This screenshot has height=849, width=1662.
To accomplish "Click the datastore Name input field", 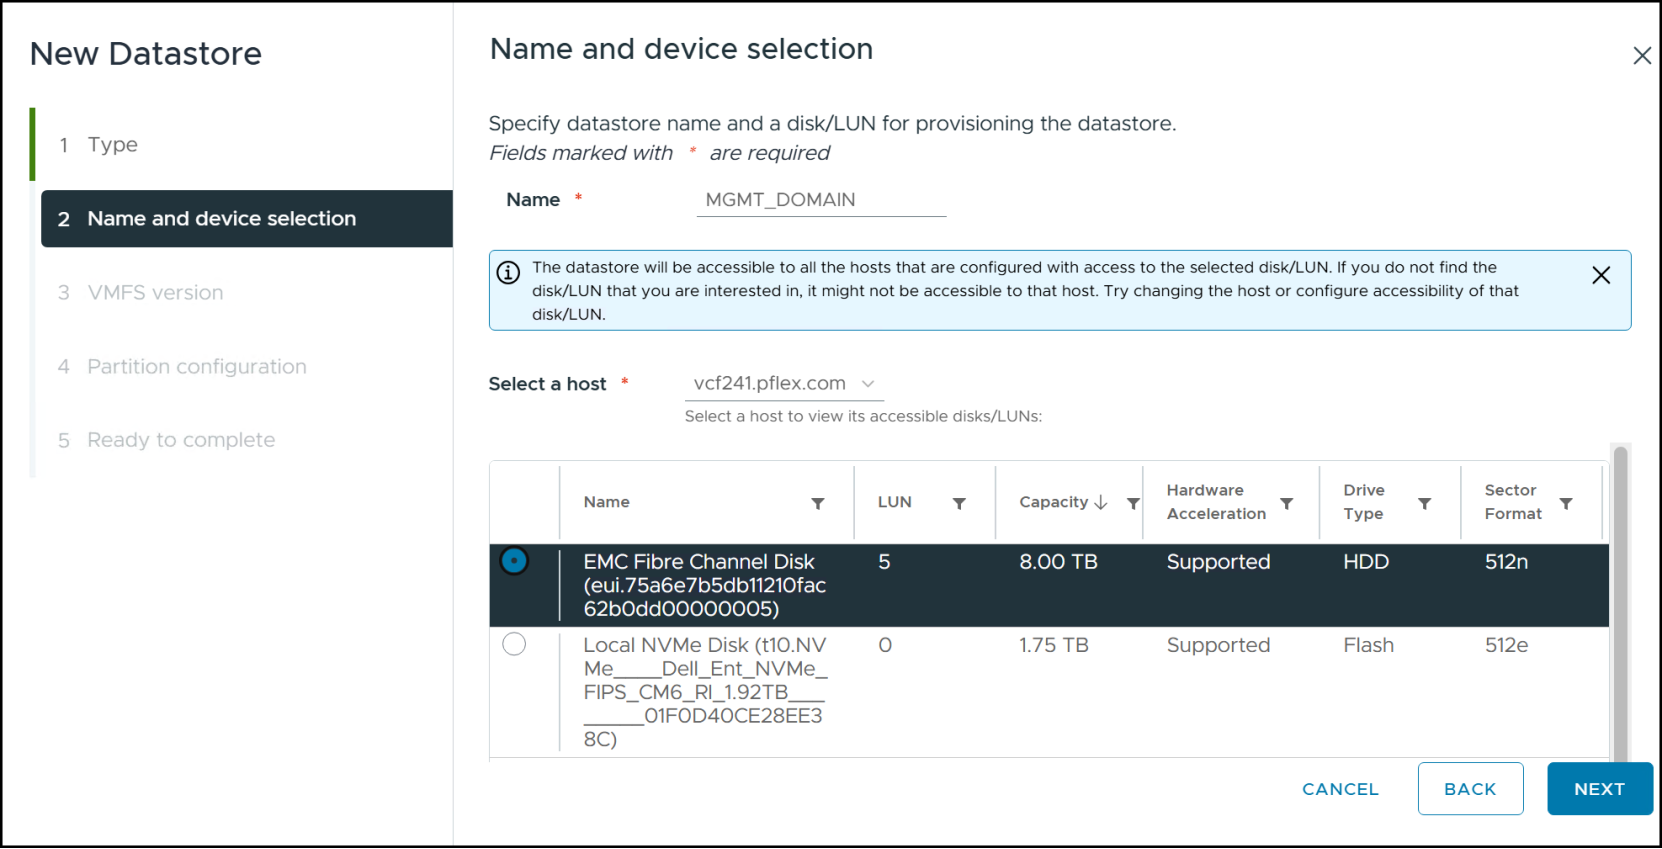I will point(821,200).
